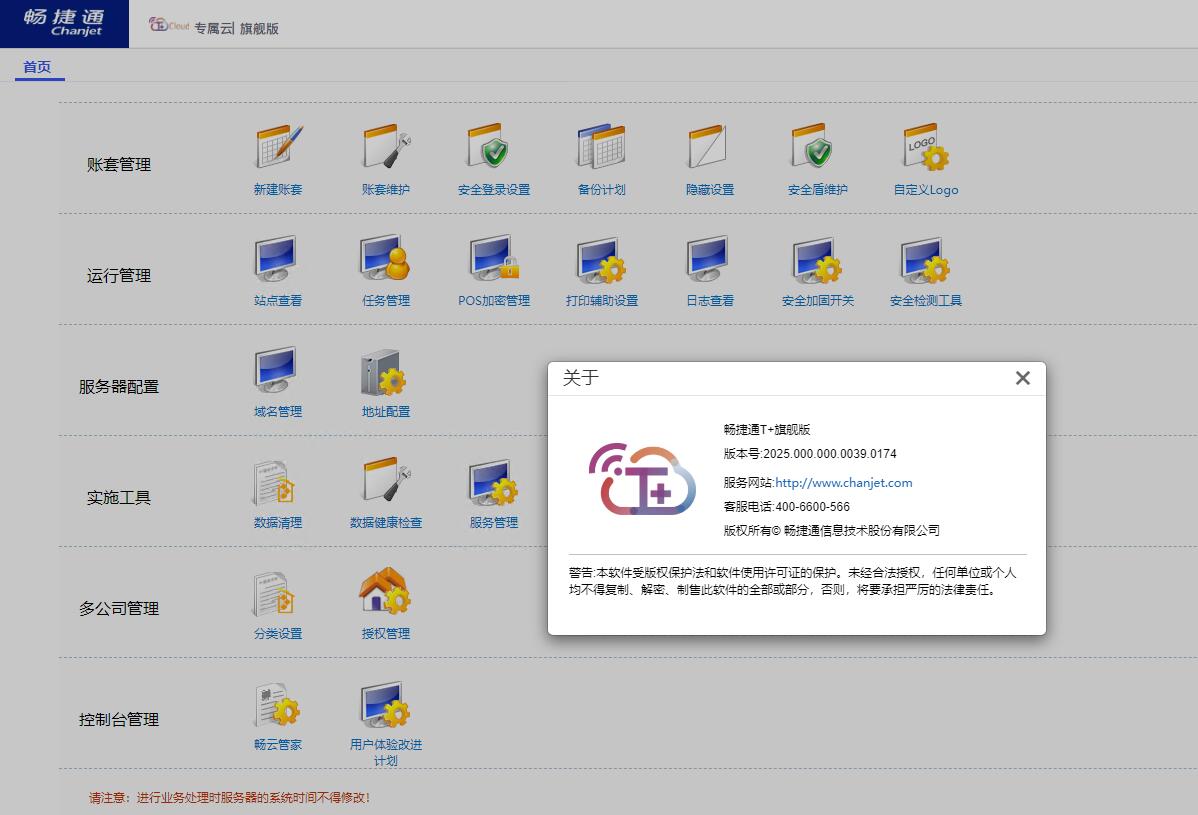Open the 新建账套 icon
Image resolution: width=1198 pixels, height=815 pixels.
pyautogui.click(x=278, y=147)
